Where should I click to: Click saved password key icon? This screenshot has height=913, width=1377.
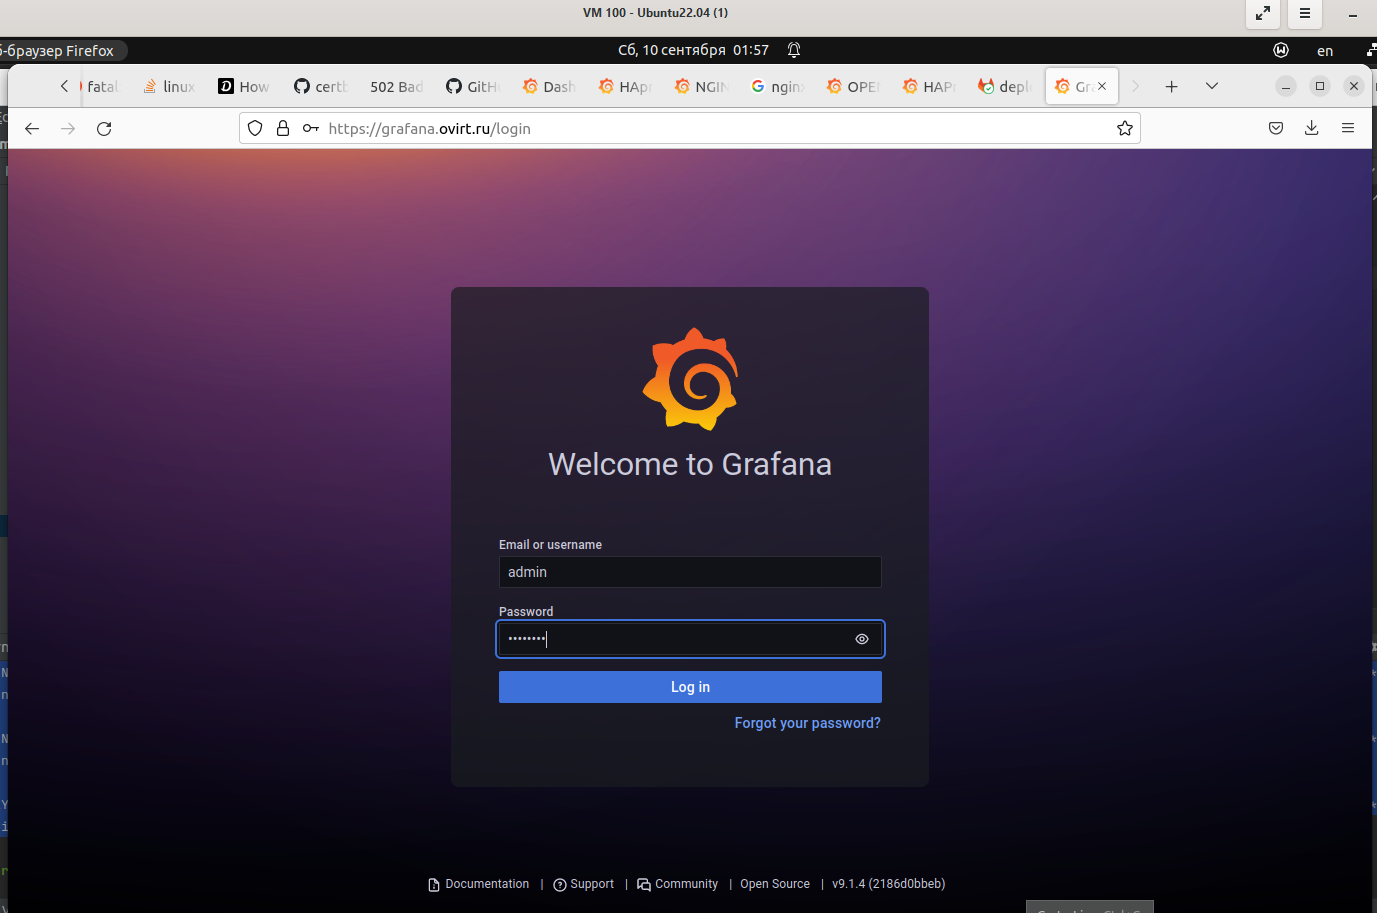[311, 128]
